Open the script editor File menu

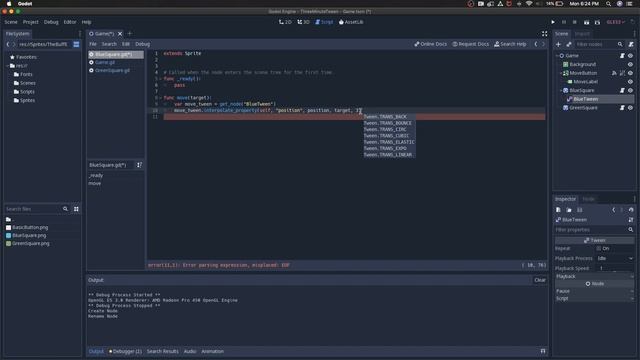pos(93,44)
